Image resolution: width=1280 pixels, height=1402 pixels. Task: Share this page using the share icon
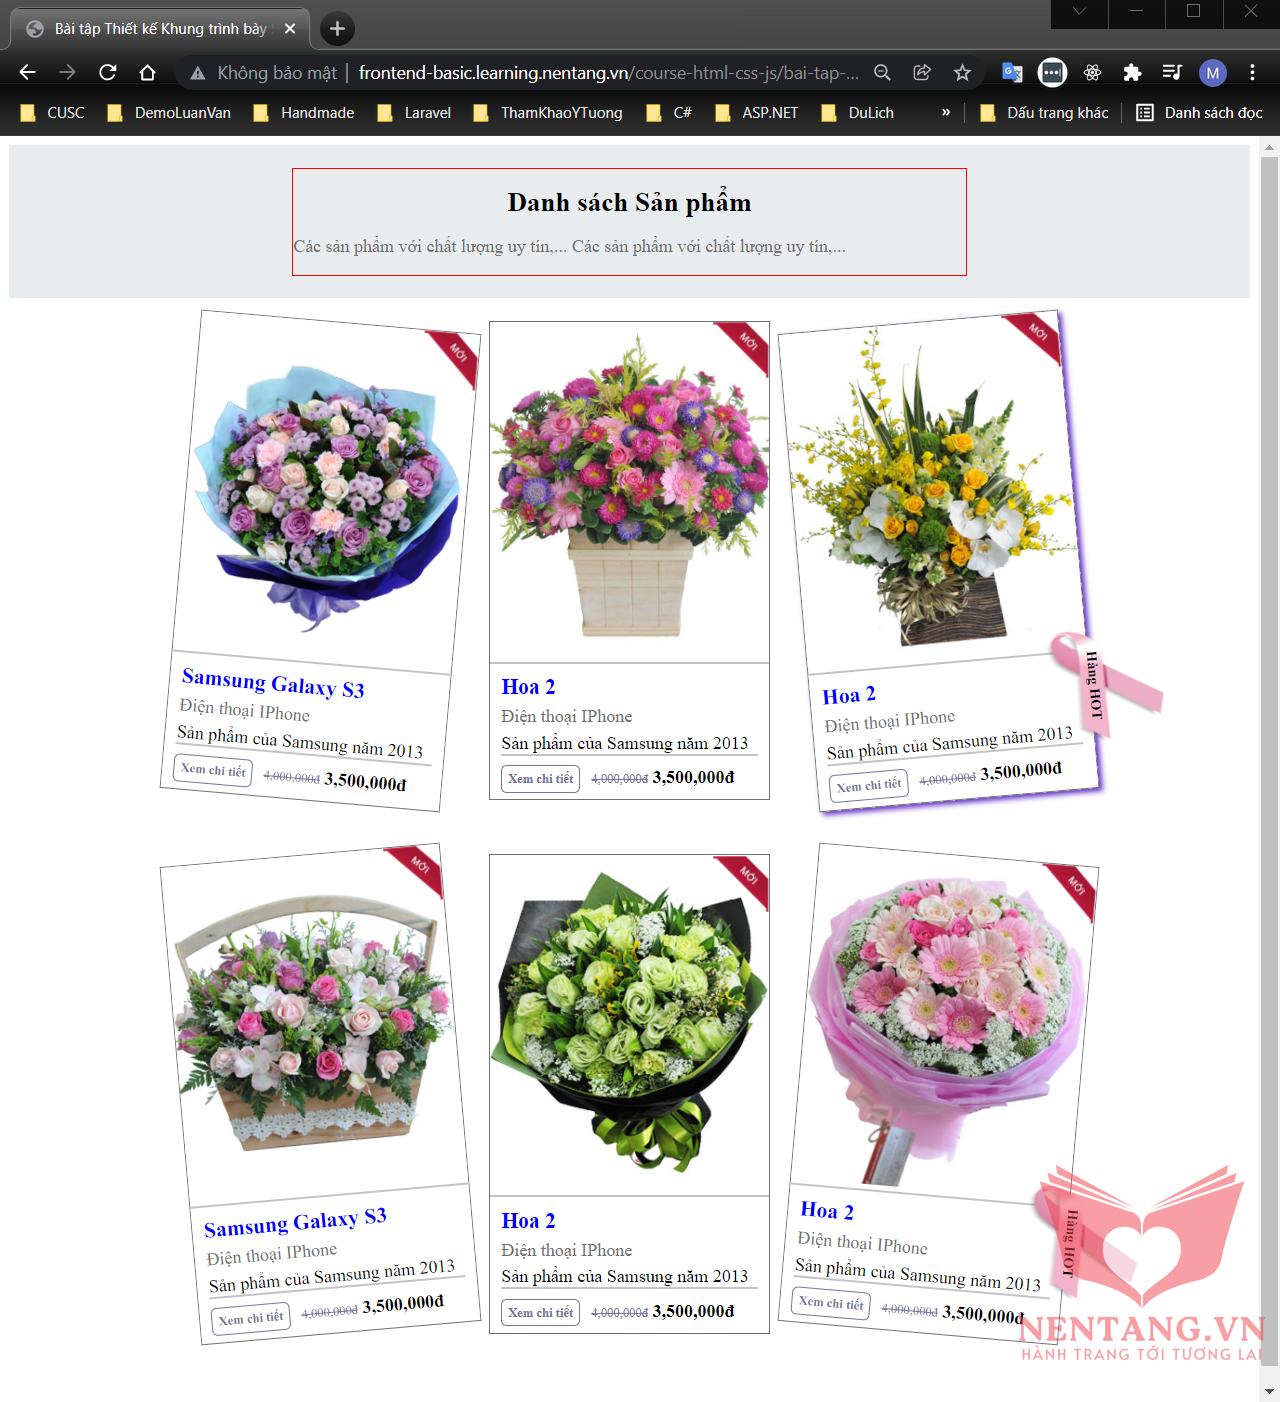922,72
